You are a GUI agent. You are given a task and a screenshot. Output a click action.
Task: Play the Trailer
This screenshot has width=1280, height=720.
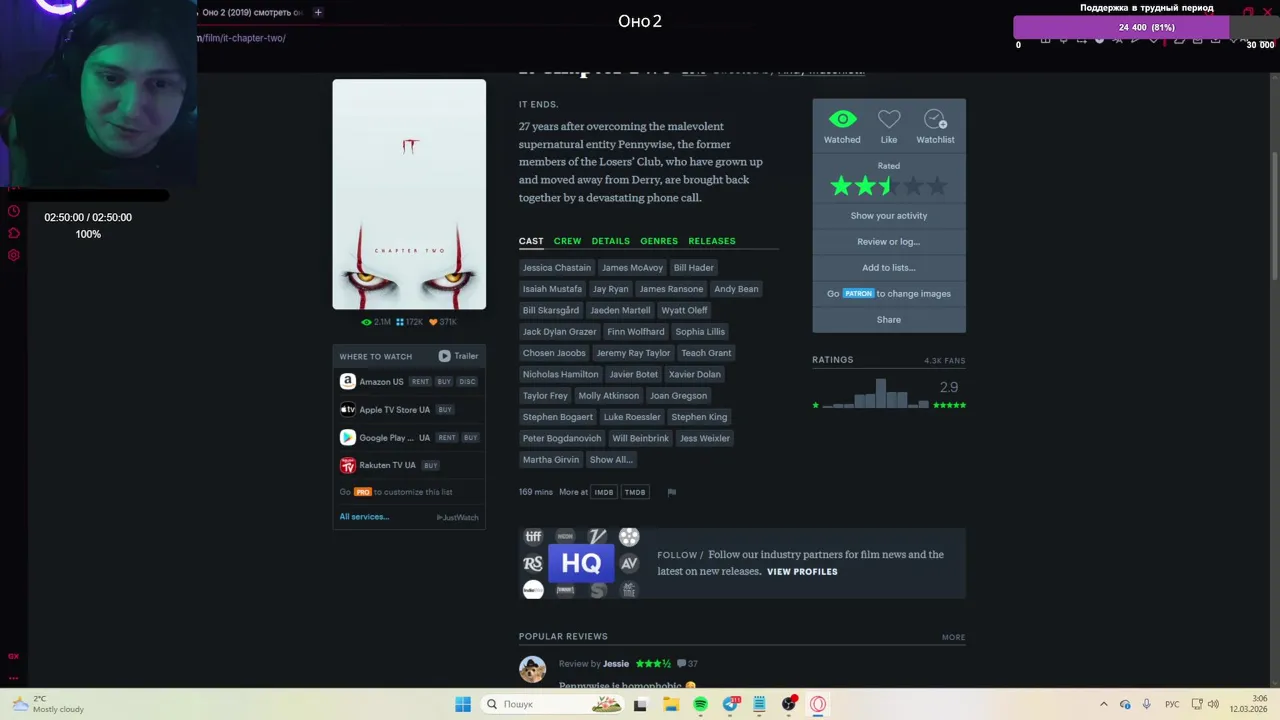tap(458, 356)
